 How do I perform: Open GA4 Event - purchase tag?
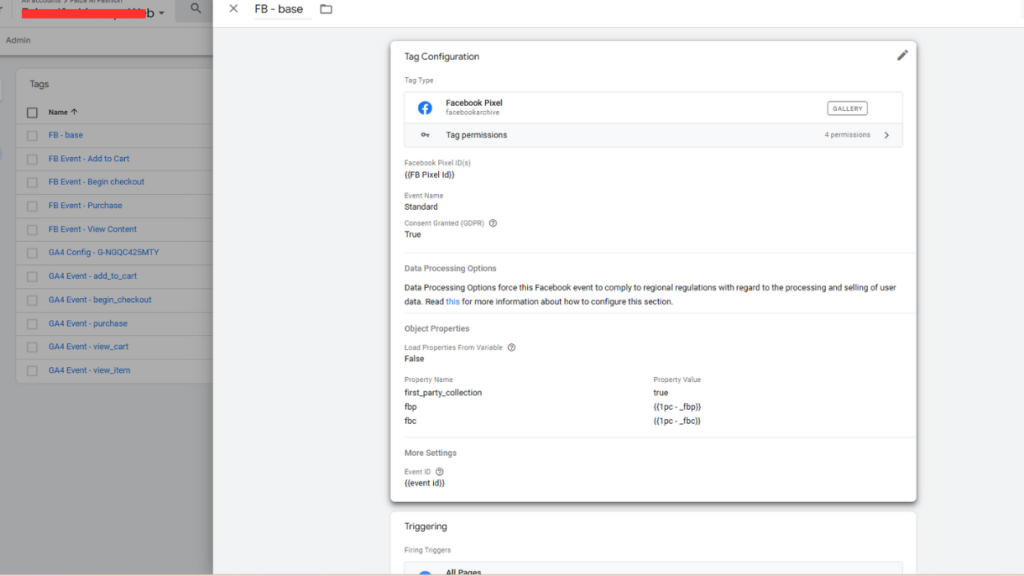pos(88,323)
